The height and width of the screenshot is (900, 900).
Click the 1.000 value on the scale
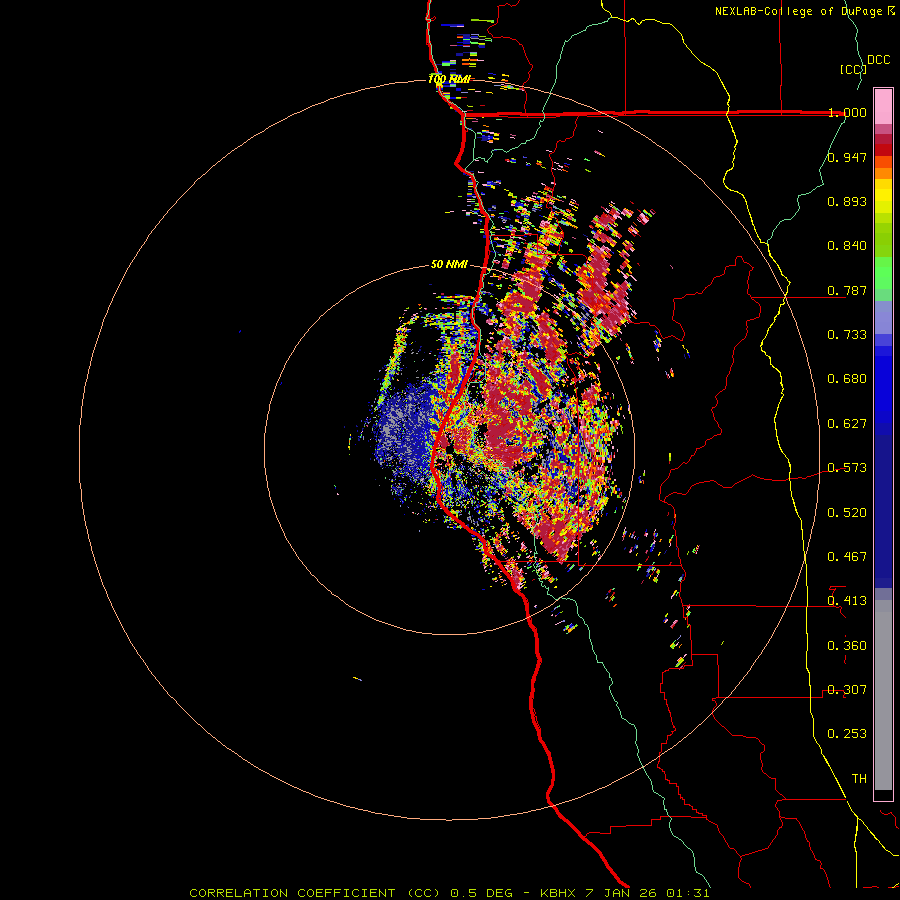[x=847, y=113]
